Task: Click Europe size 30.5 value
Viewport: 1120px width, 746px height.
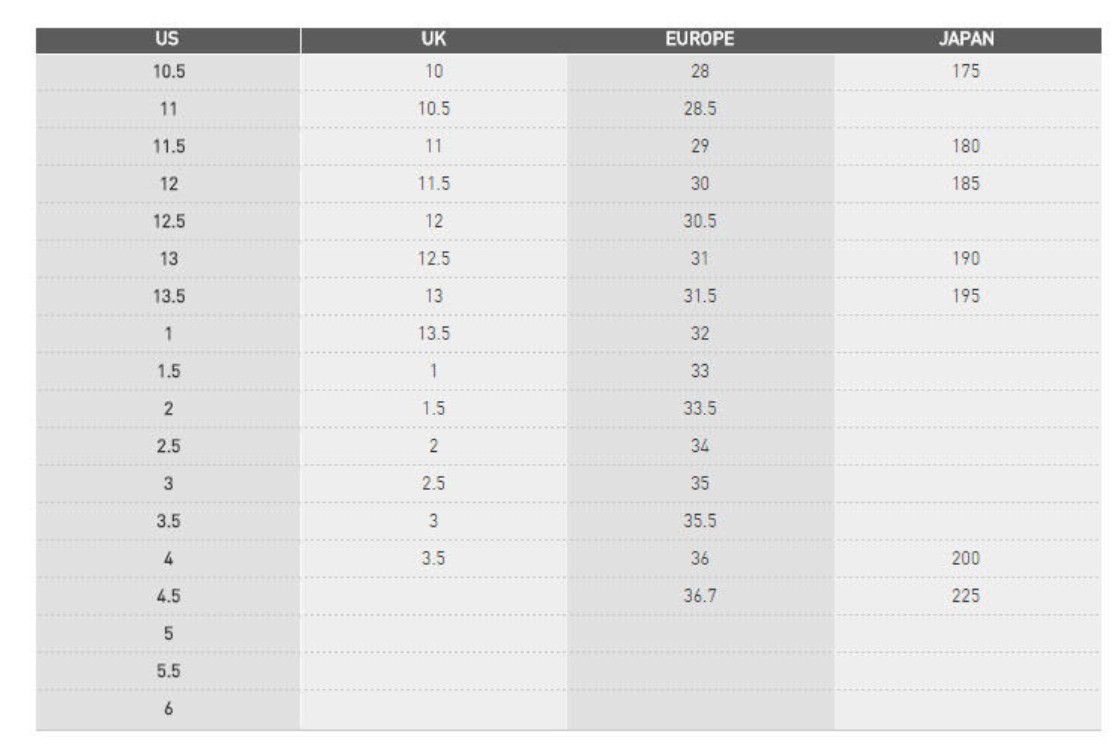Action: coord(700,222)
